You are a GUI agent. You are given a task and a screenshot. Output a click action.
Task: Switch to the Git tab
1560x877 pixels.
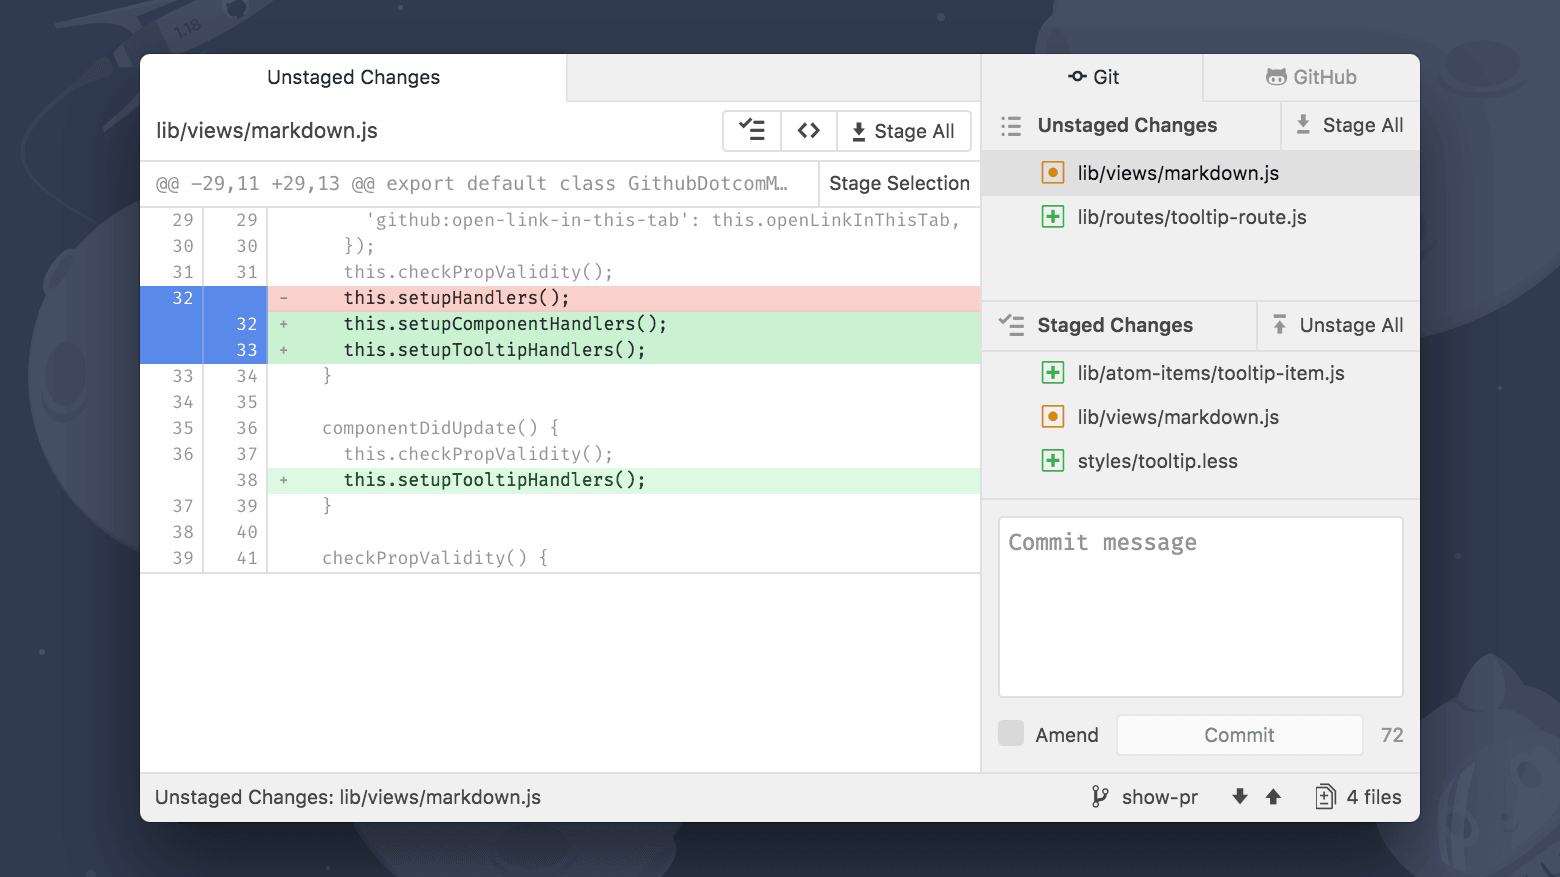pos(1092,77)
